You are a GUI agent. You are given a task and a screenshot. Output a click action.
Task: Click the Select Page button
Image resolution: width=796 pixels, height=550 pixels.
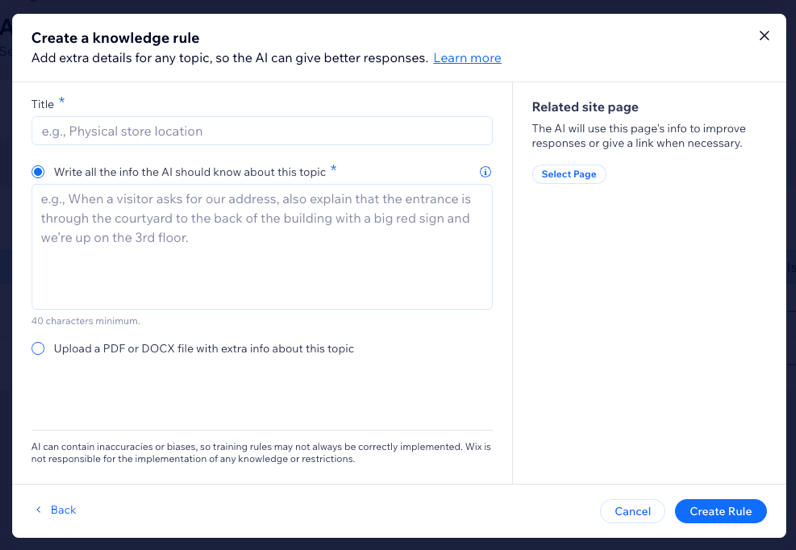click(569, 174)
